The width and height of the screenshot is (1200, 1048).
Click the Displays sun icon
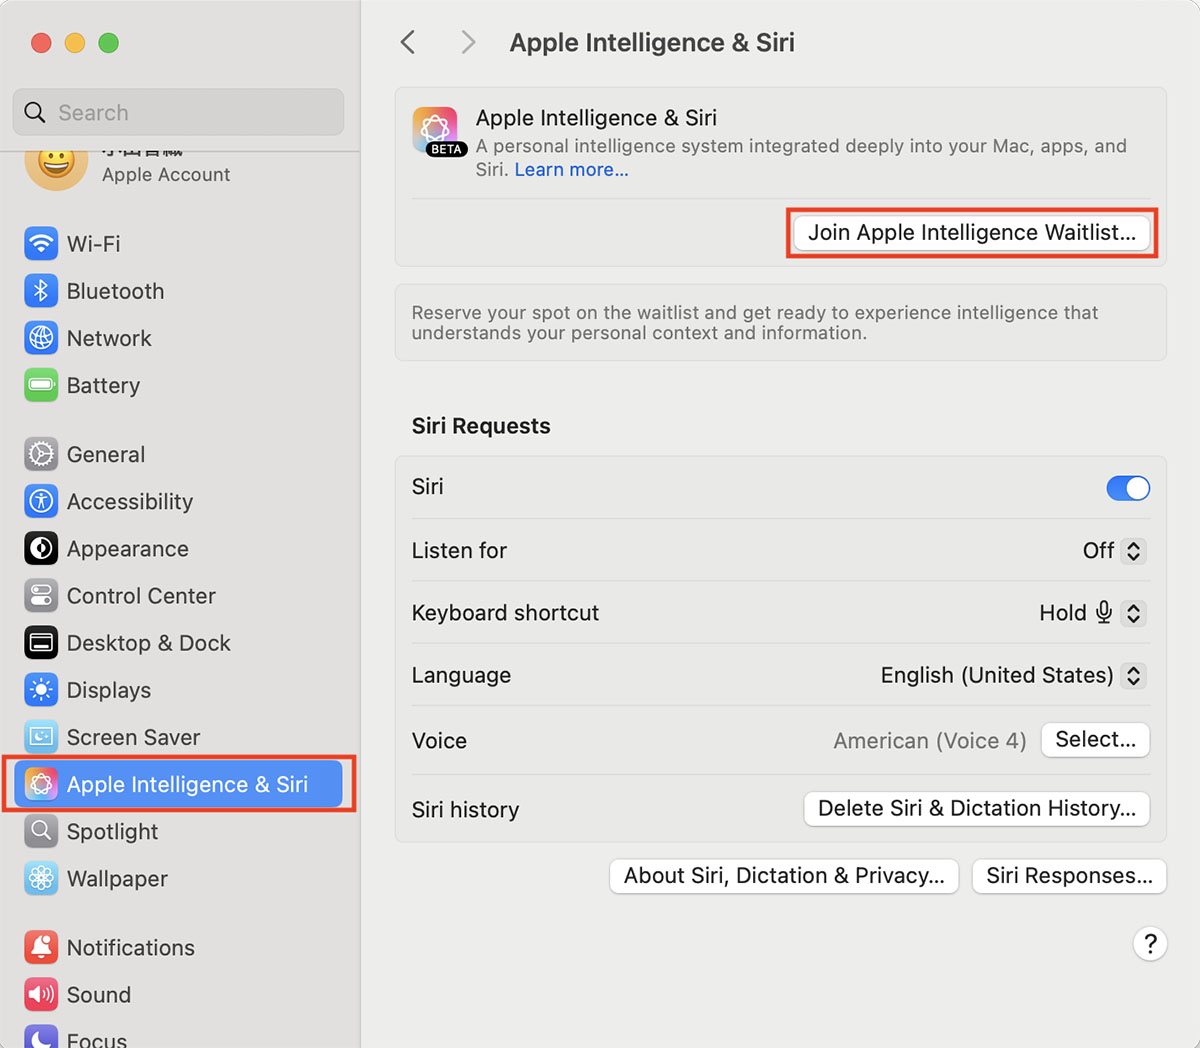41,690
